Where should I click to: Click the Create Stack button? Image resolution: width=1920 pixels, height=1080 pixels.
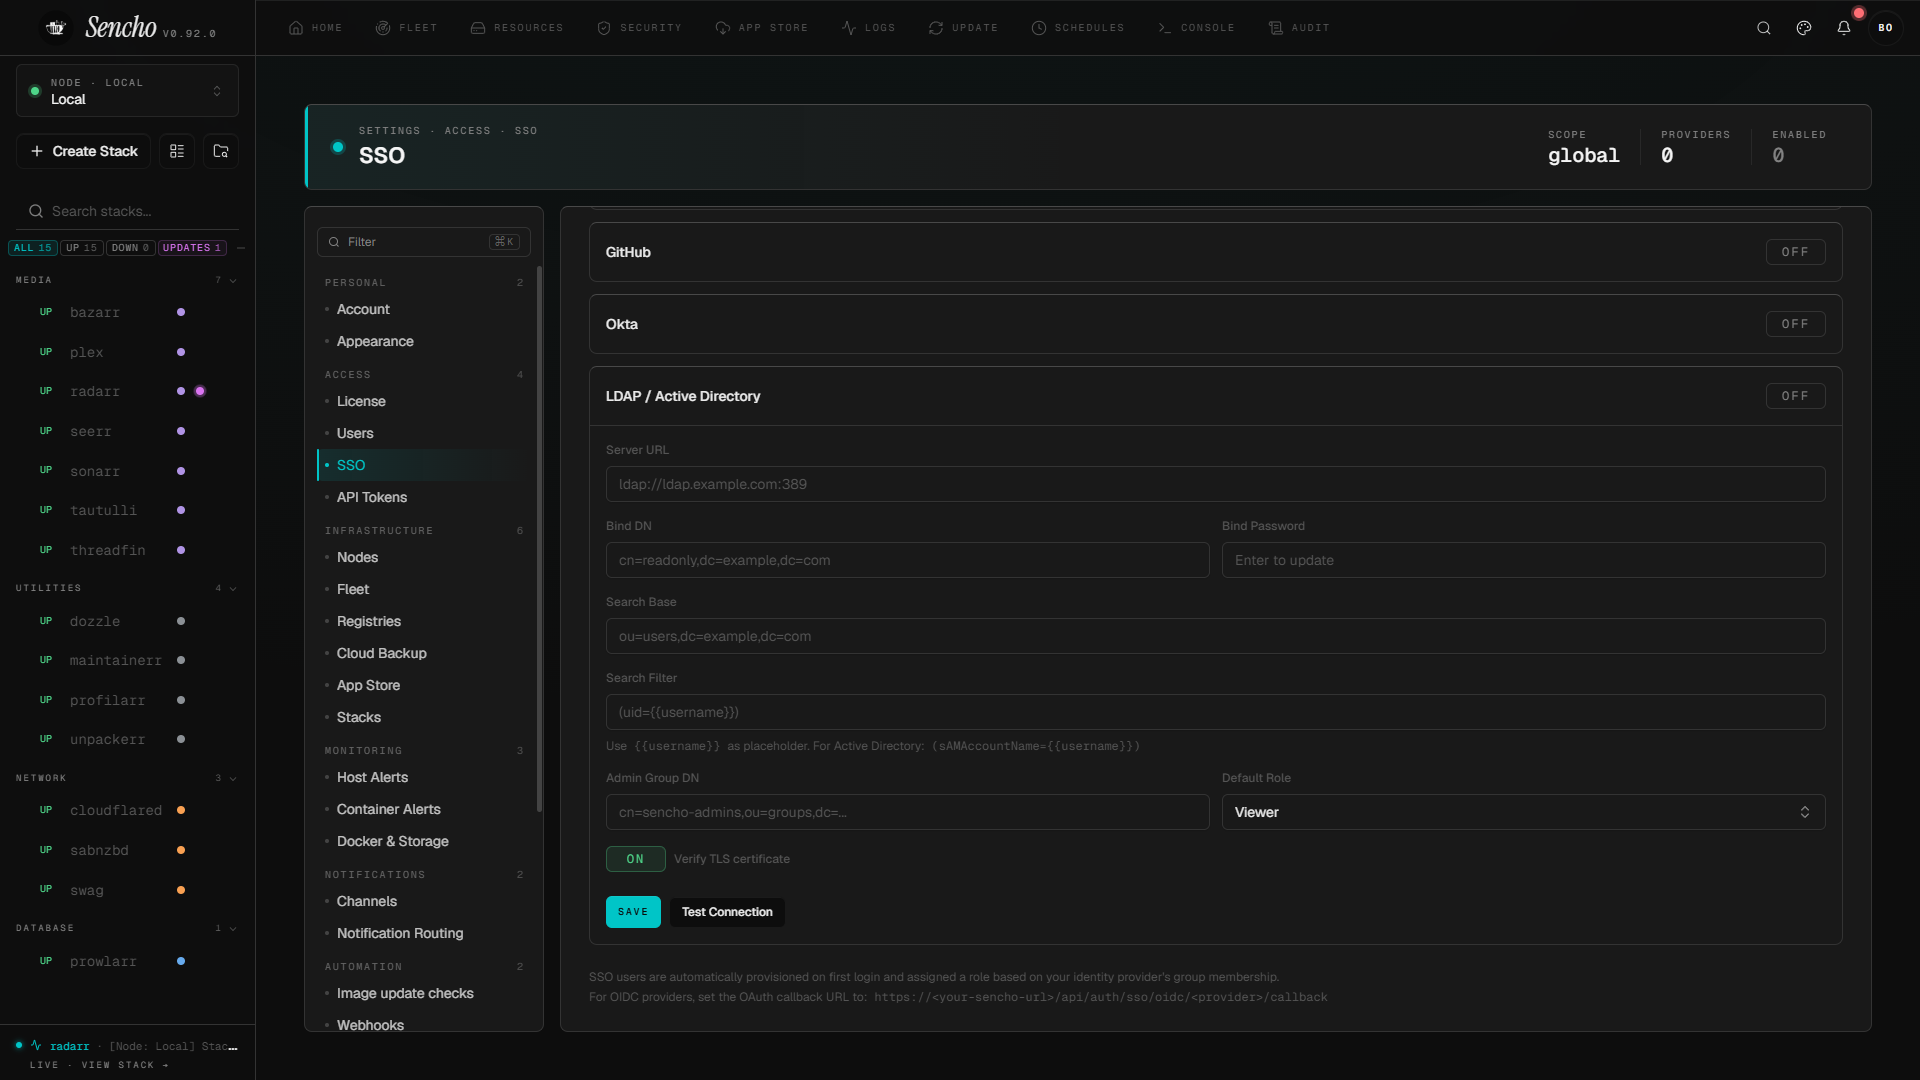[83, 151]
